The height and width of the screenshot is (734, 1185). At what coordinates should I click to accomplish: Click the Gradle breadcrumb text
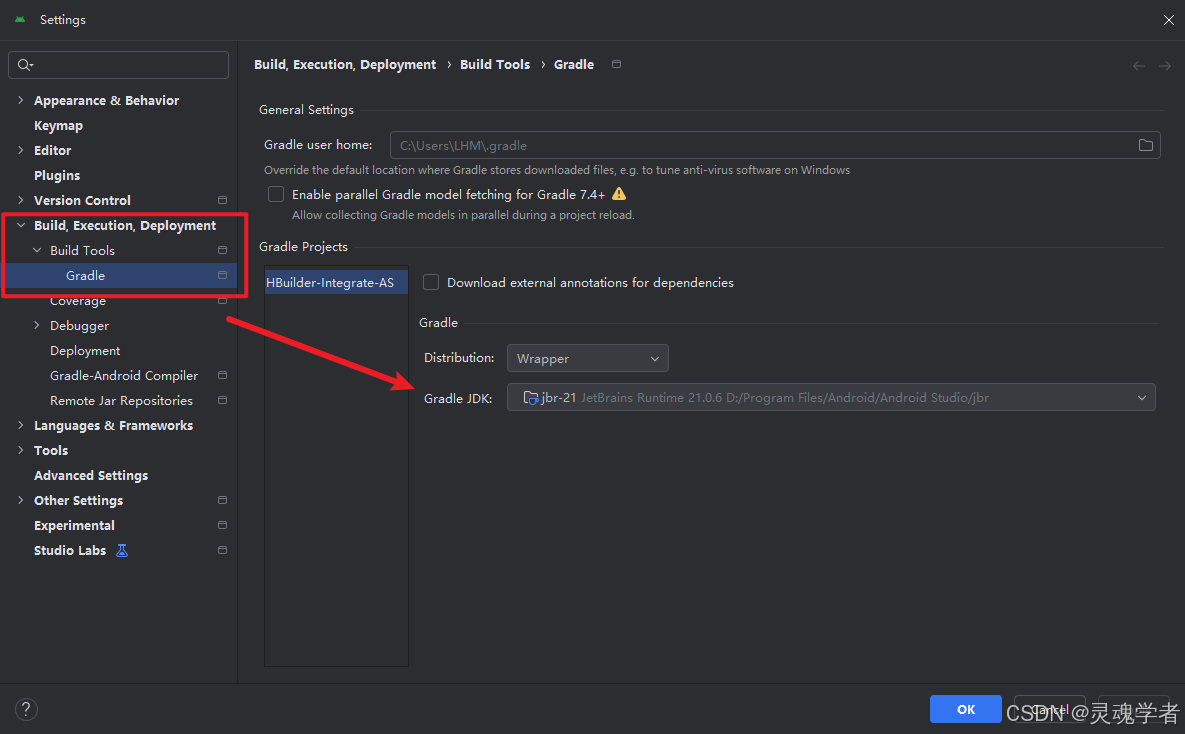pos(574,64)
